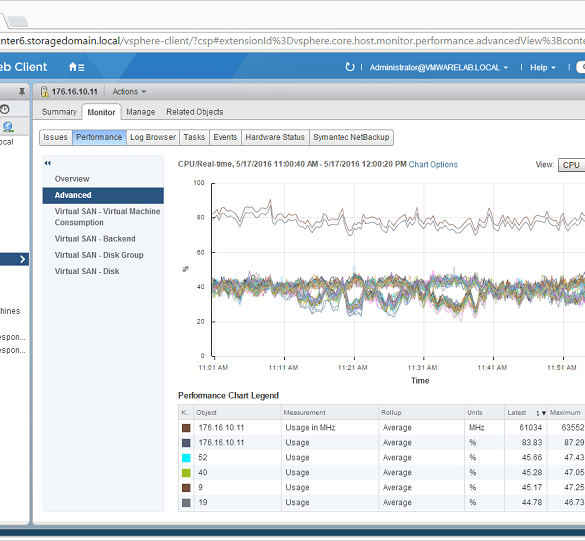The height and width of the screenshot is (541, 585).
Task: Click the history clock icon in navigator
Action: tap(5, 109)
